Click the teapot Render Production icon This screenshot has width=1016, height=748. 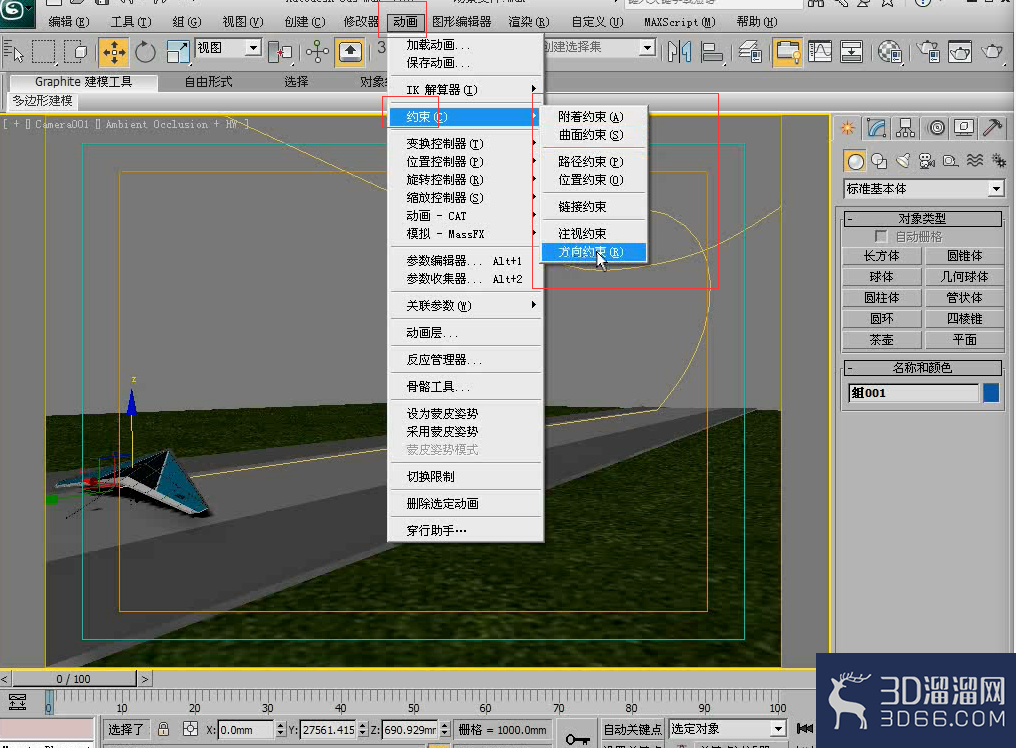point(991,52)
